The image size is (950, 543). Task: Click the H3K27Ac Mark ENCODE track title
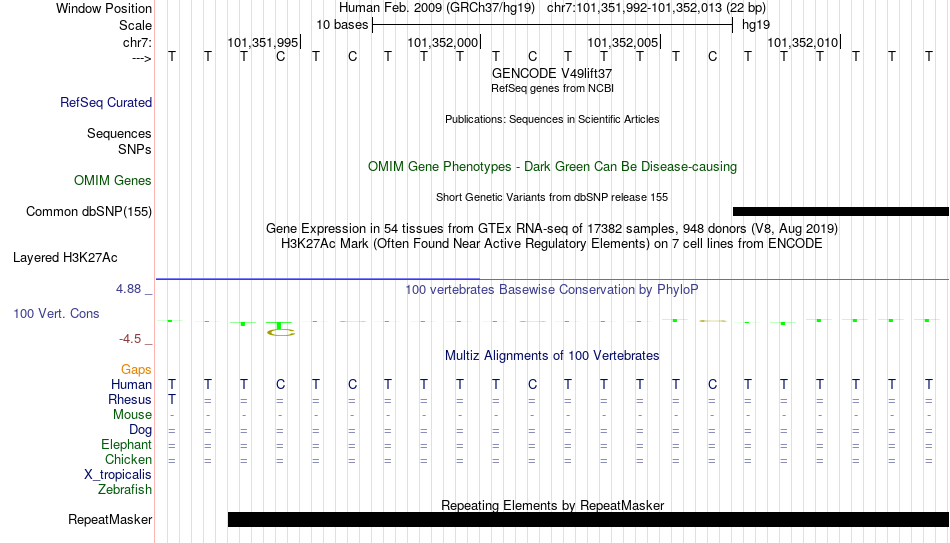click(552, 244)
